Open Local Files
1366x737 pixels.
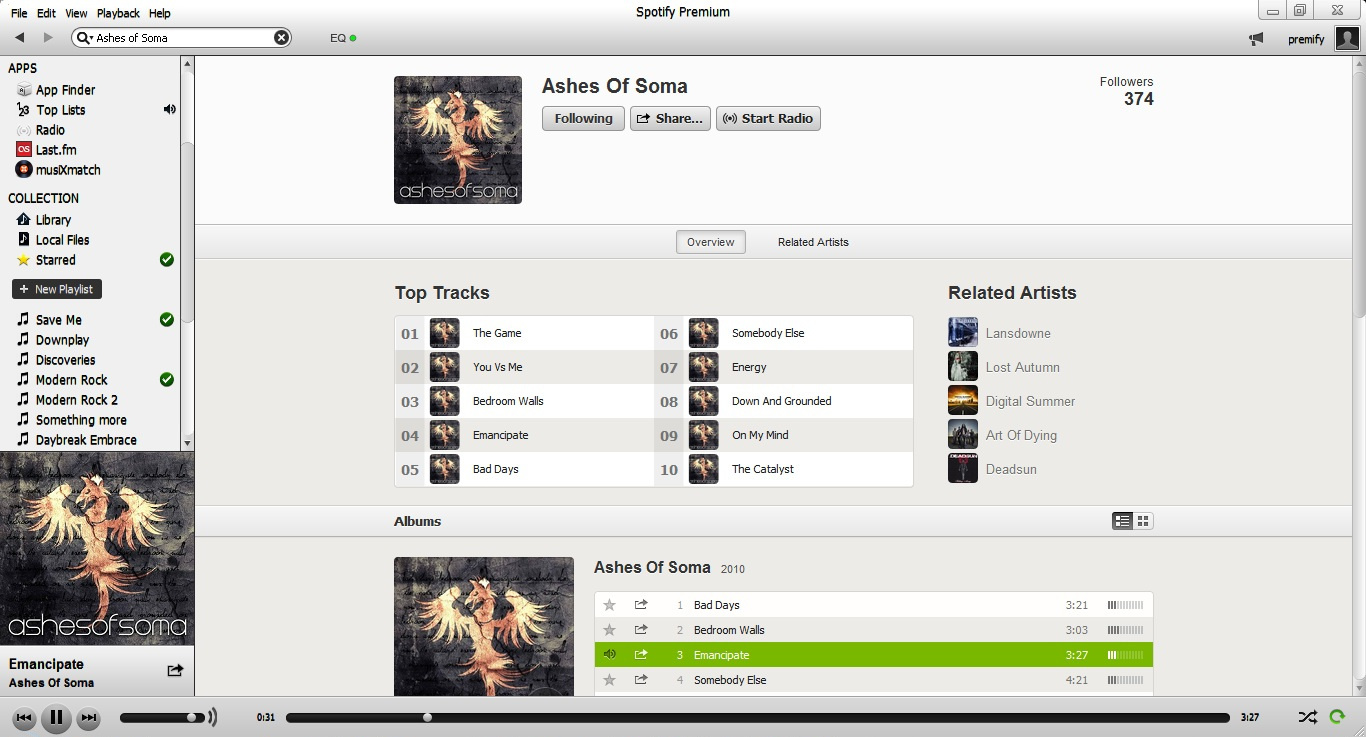click(x=62, y=240)
